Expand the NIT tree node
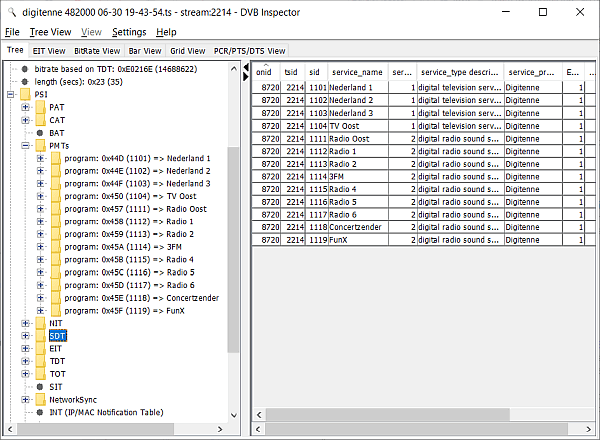 [25, 323]
